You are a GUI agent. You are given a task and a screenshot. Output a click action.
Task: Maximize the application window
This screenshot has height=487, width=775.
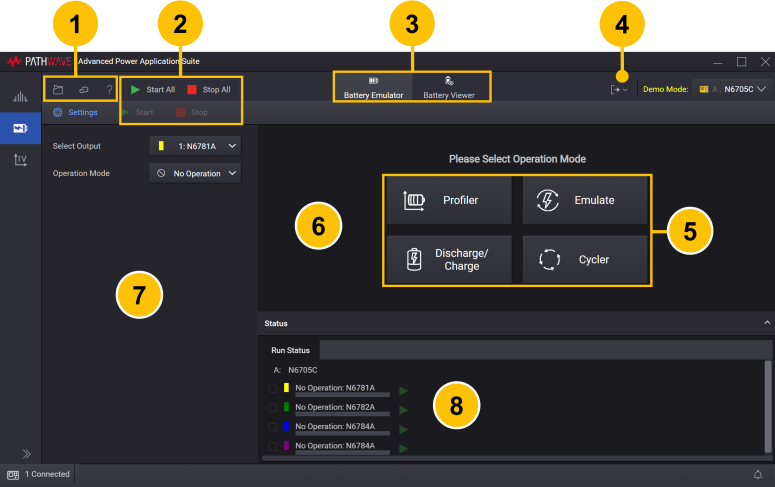tap(741, 62)
